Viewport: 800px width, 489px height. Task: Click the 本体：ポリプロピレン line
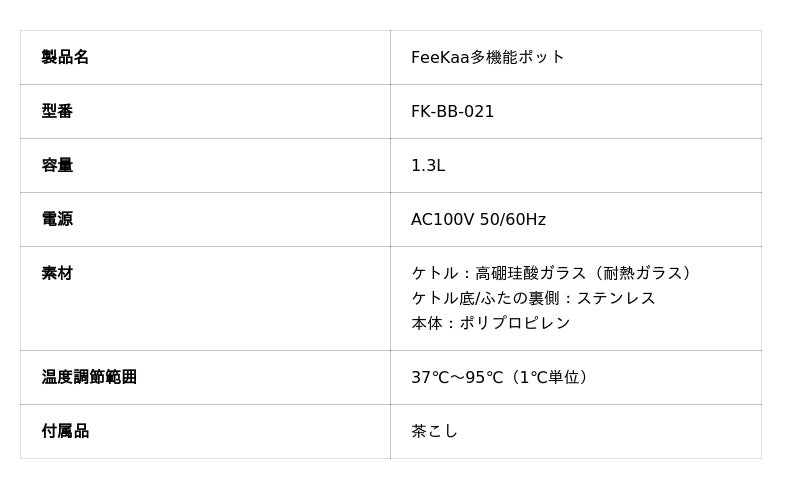click(490, 323)
